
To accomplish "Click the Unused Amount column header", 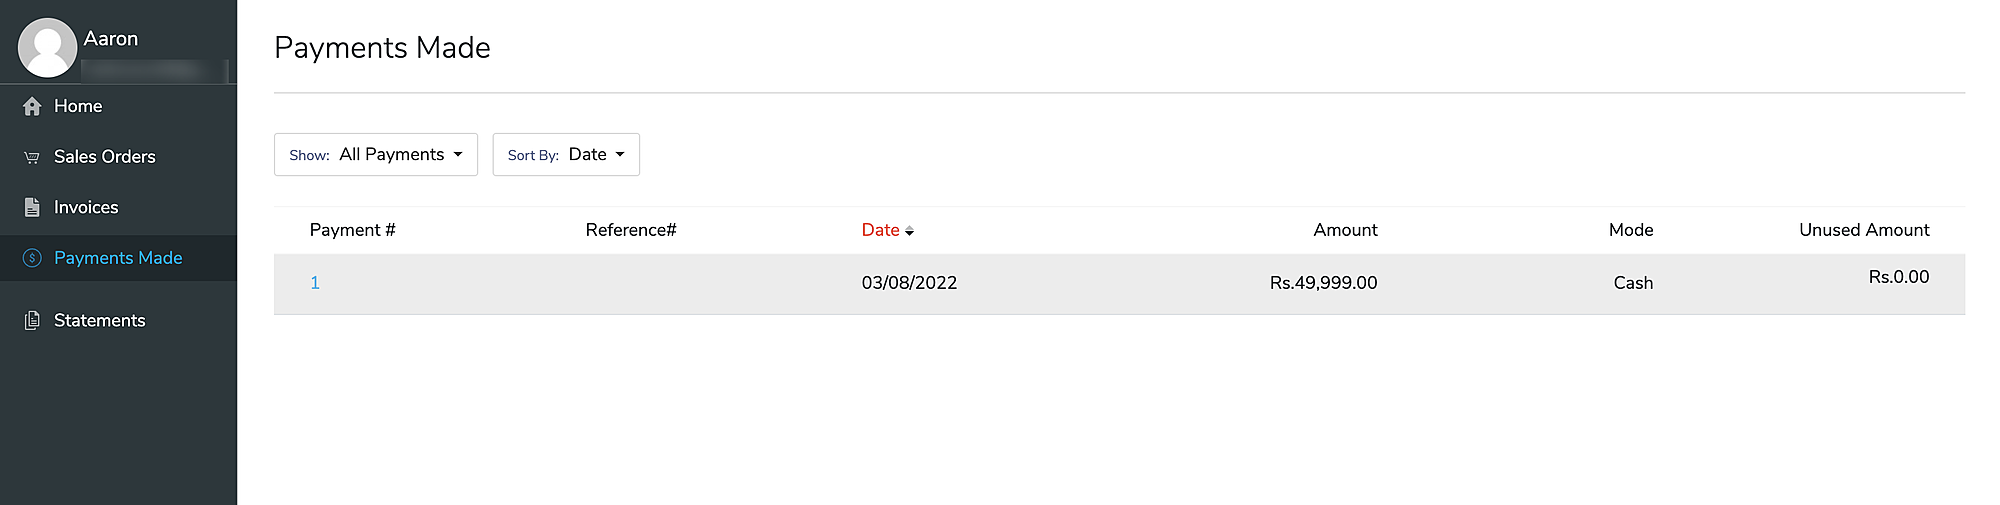I will tap(1863, 230).
